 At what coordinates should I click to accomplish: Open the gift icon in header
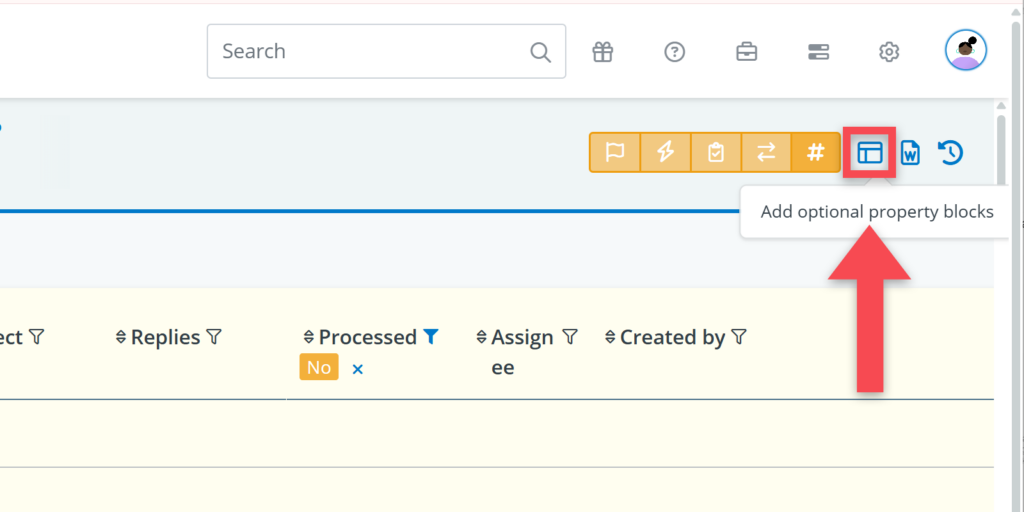602,52
